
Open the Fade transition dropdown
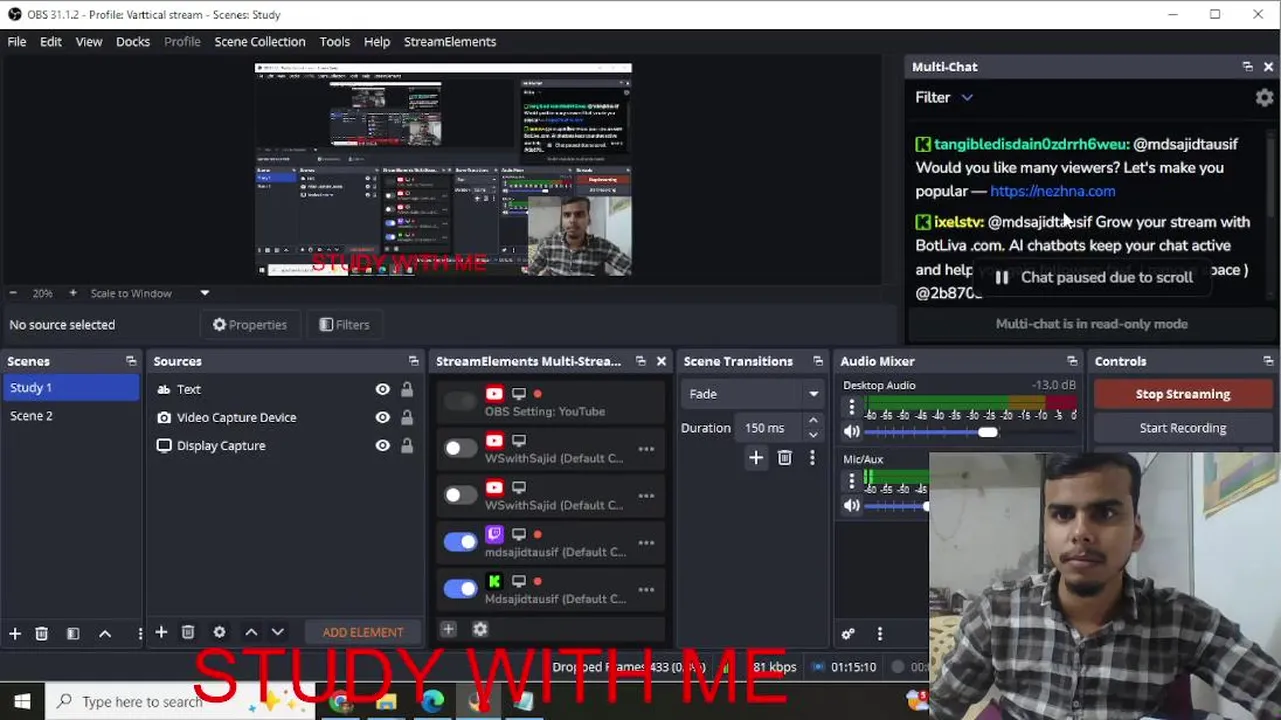click(x=753, y=394)
